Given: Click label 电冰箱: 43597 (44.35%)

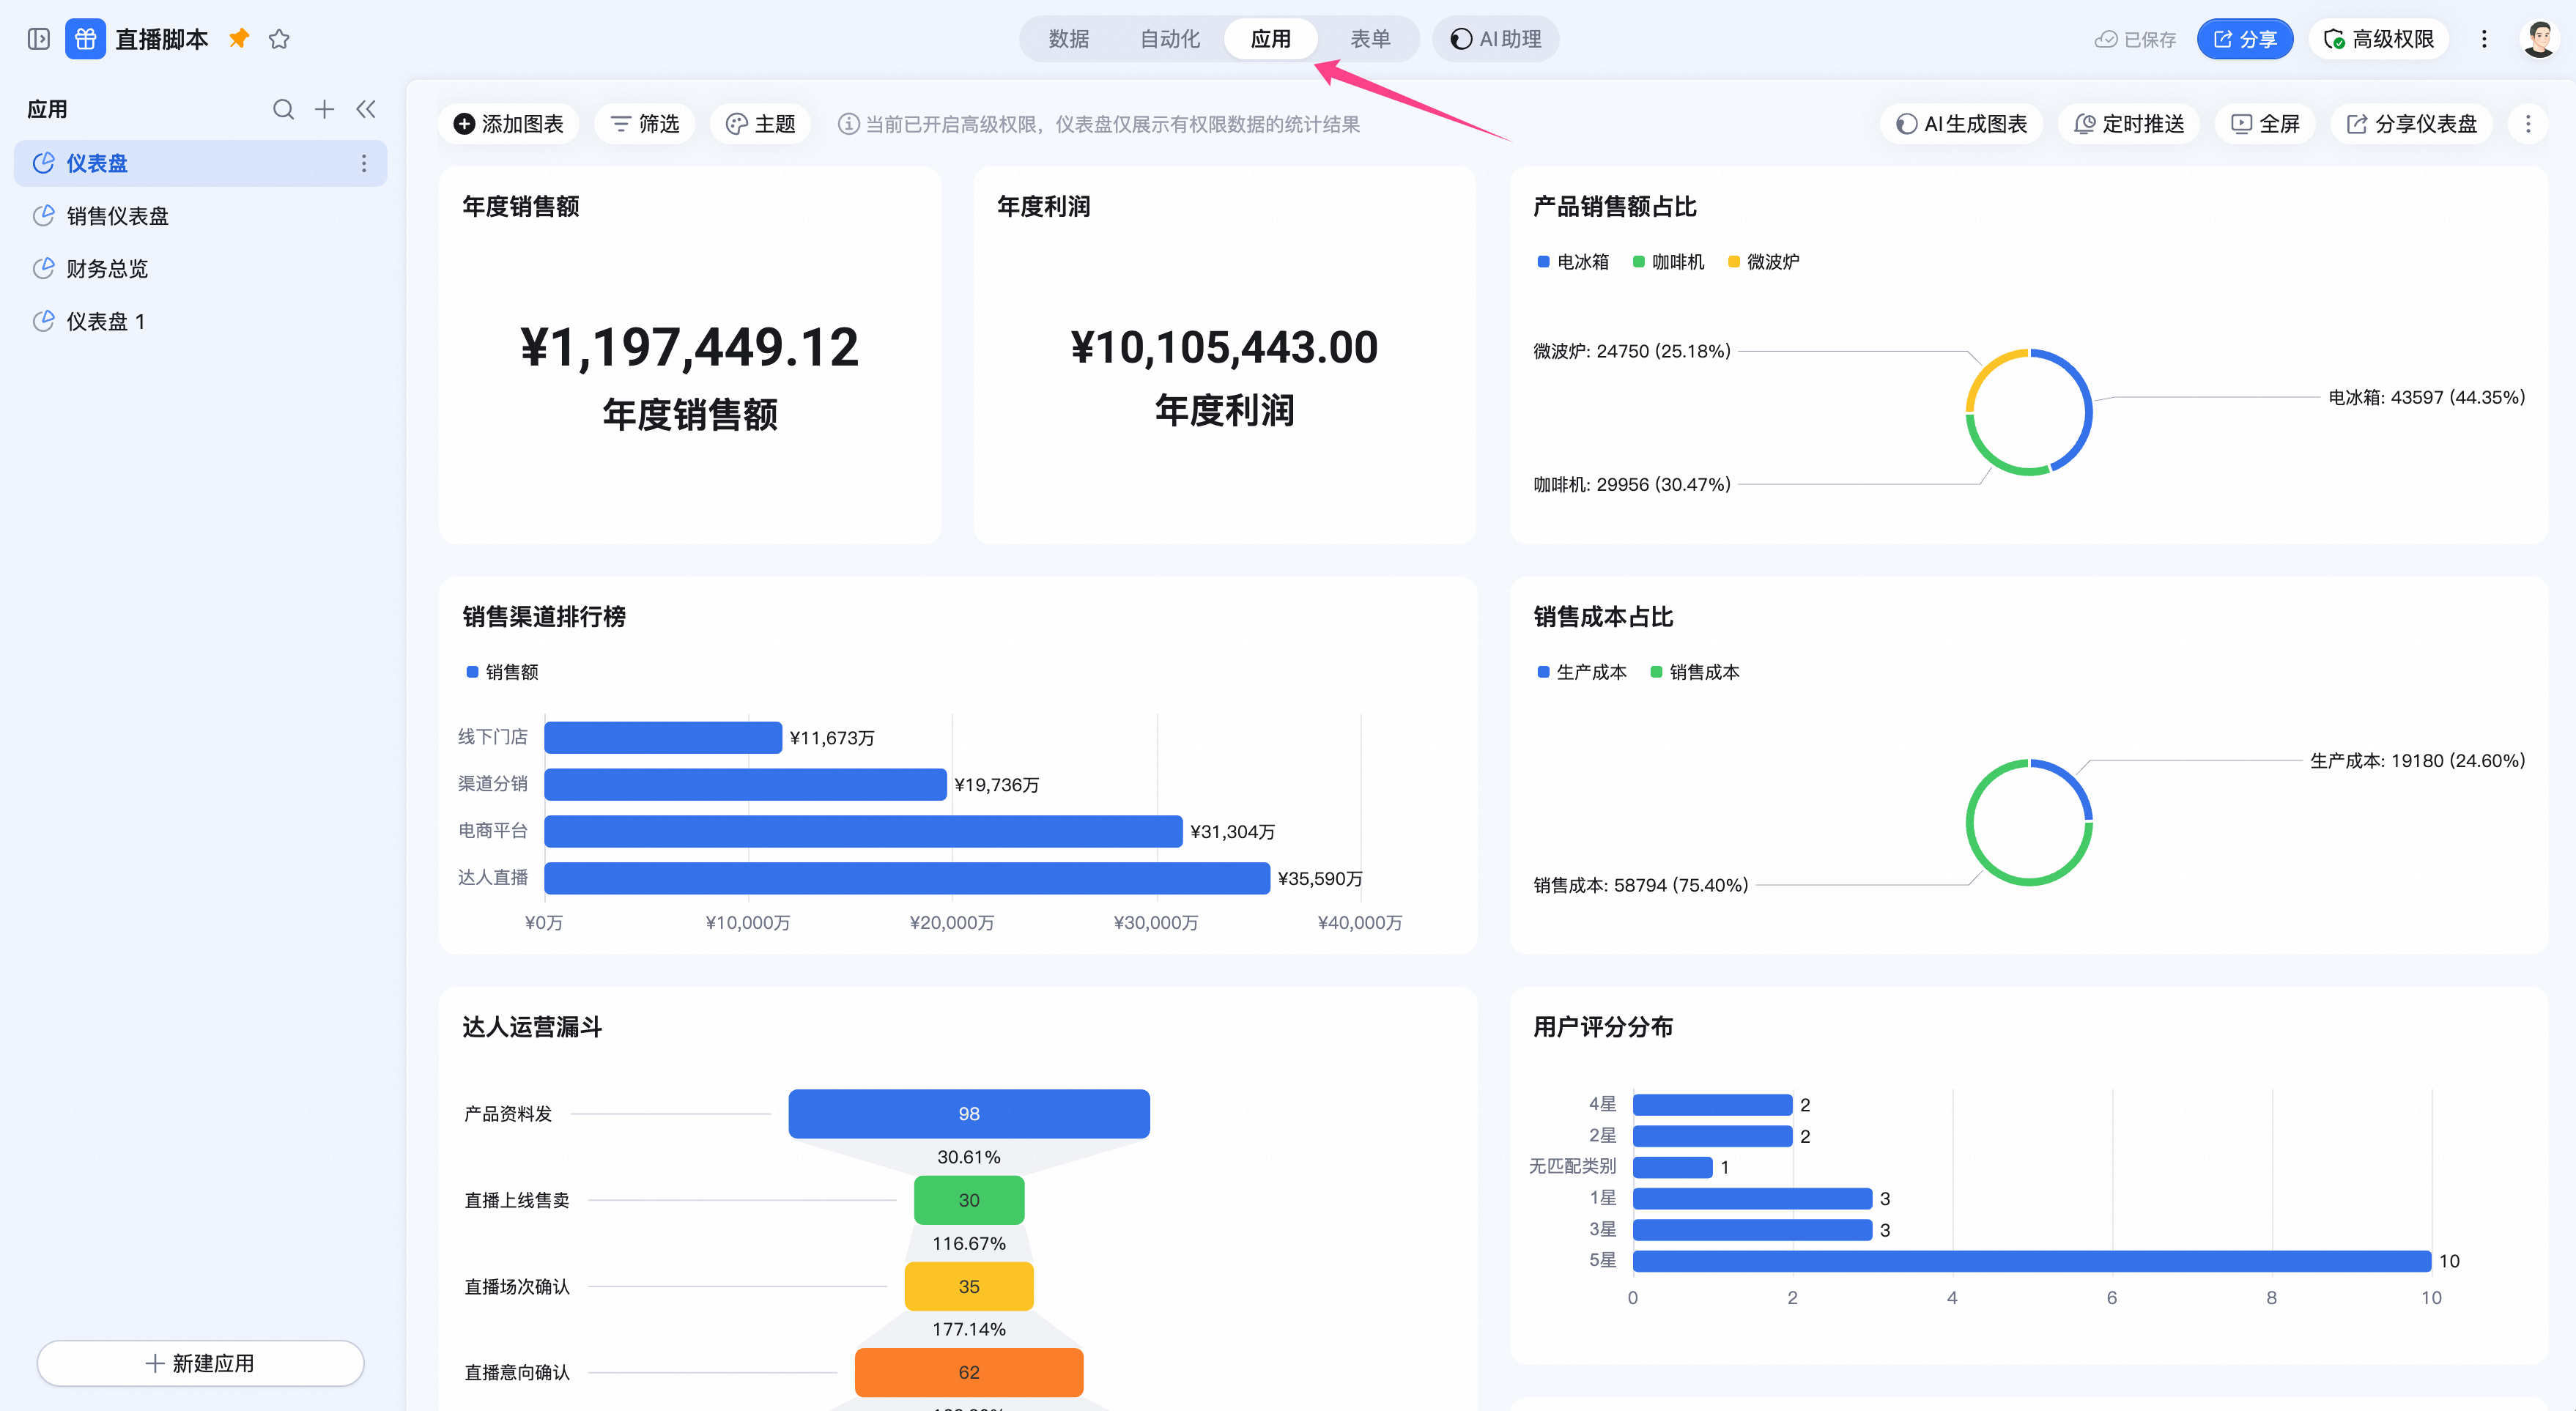Looking at the screenshot, I should coord(2427,397).
